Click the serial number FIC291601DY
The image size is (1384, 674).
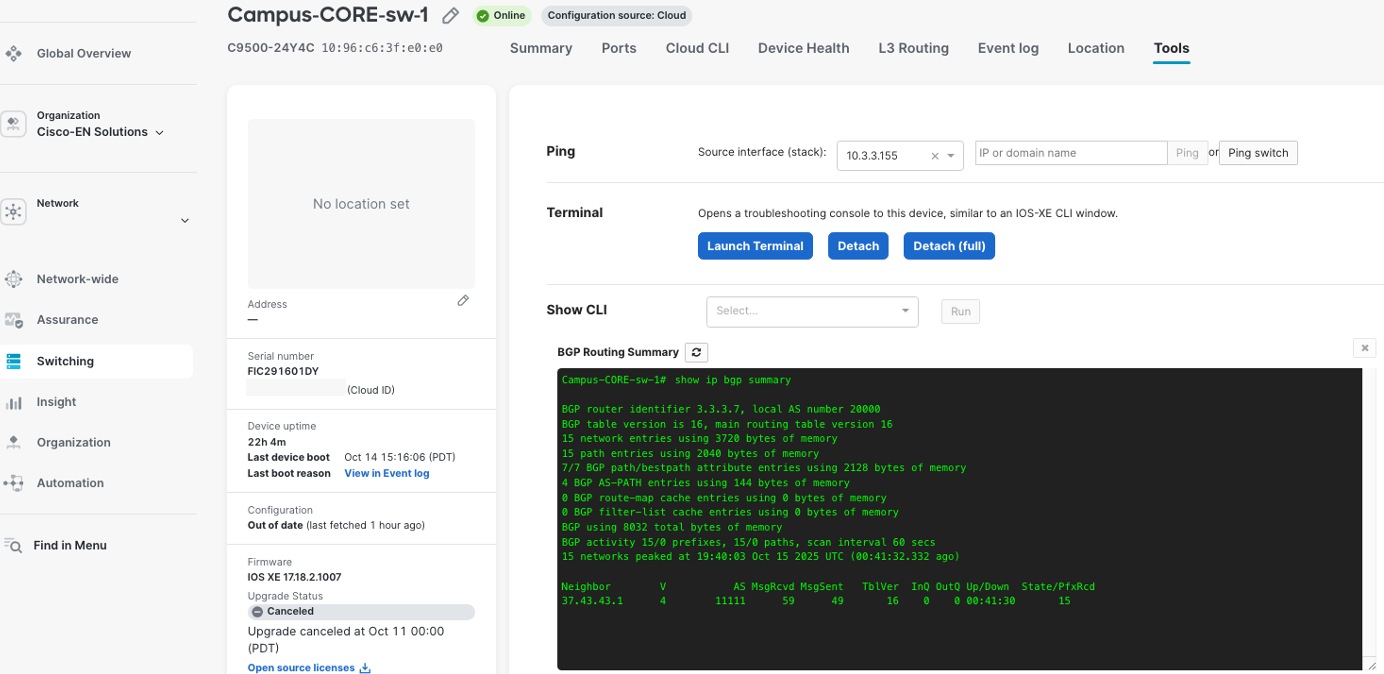click(x=283, y=371)
